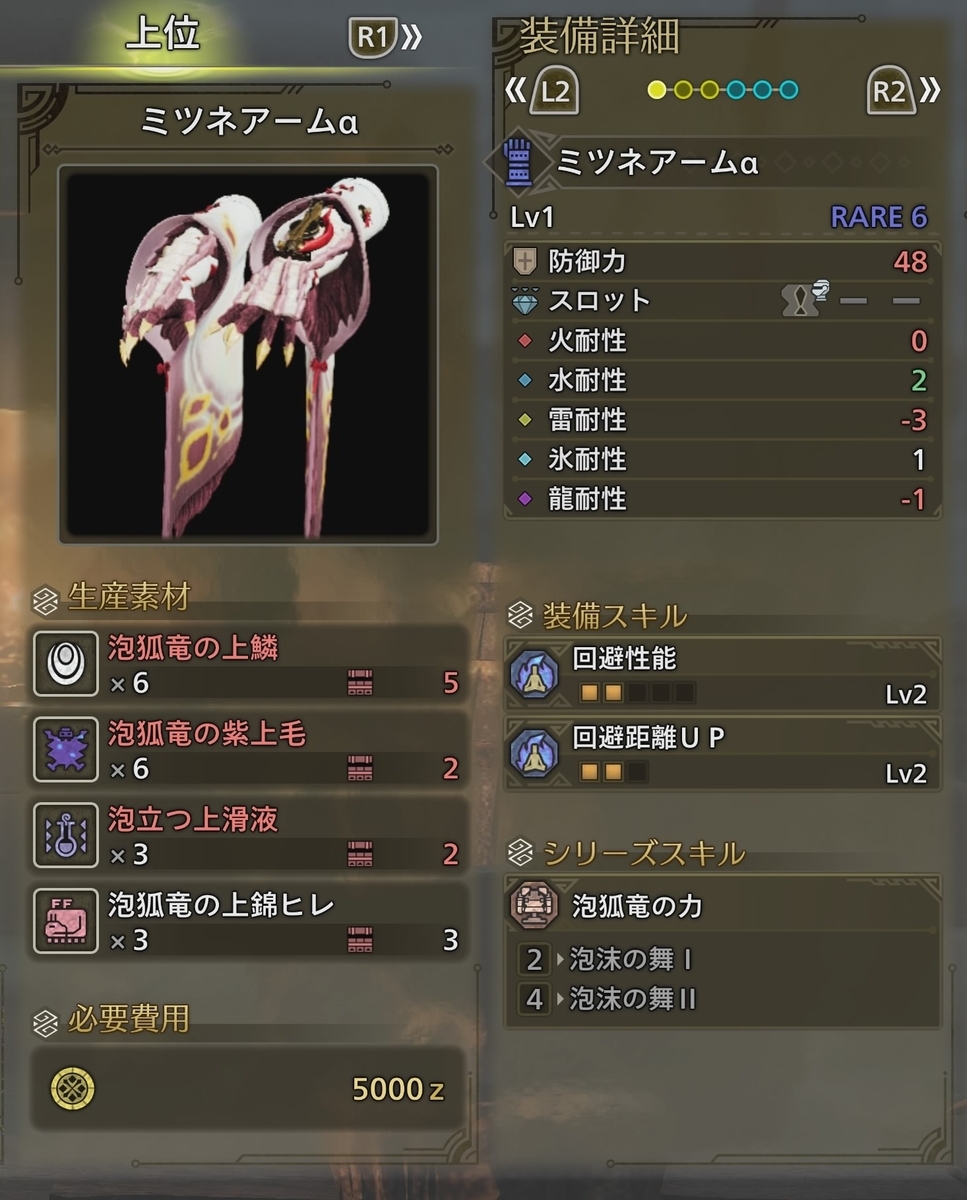Select the 回避距離UP skill icon
967x1200 pixels.
pyautogui.click(x=534, y=753)
